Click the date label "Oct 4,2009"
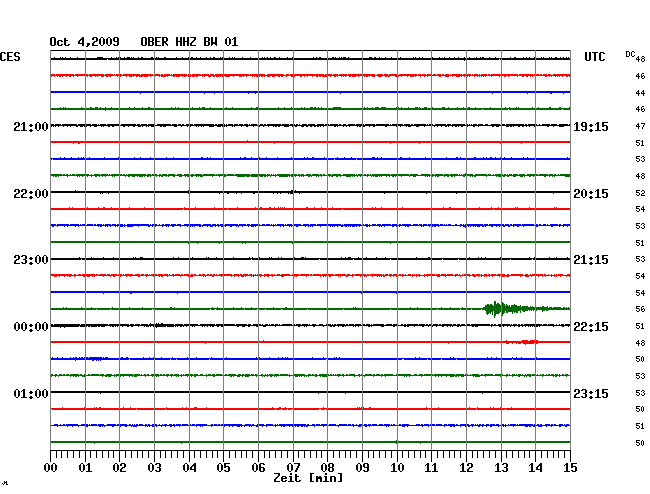The image size is (650, 494). pyautogui.click(x=85, y=42)
